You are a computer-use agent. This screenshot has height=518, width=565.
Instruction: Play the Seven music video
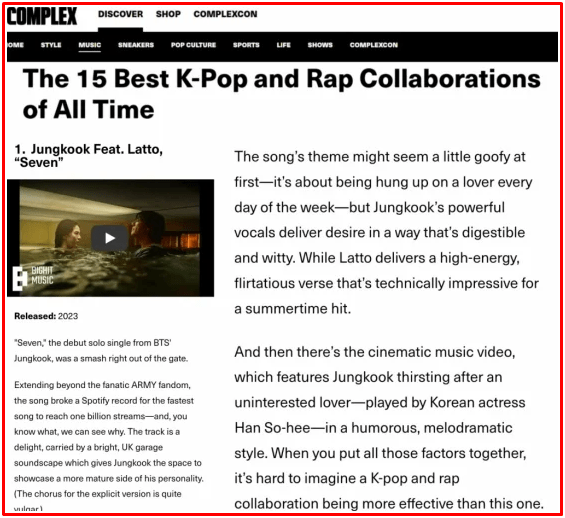pyautogui.click(x=110, y=238)
